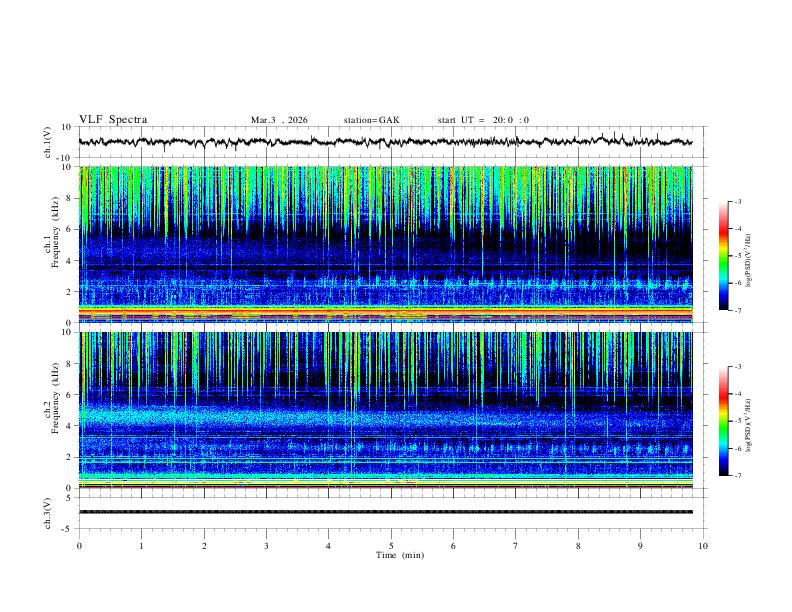
Task: Click time axis tick label "10"
Action: tap(703, 546)
